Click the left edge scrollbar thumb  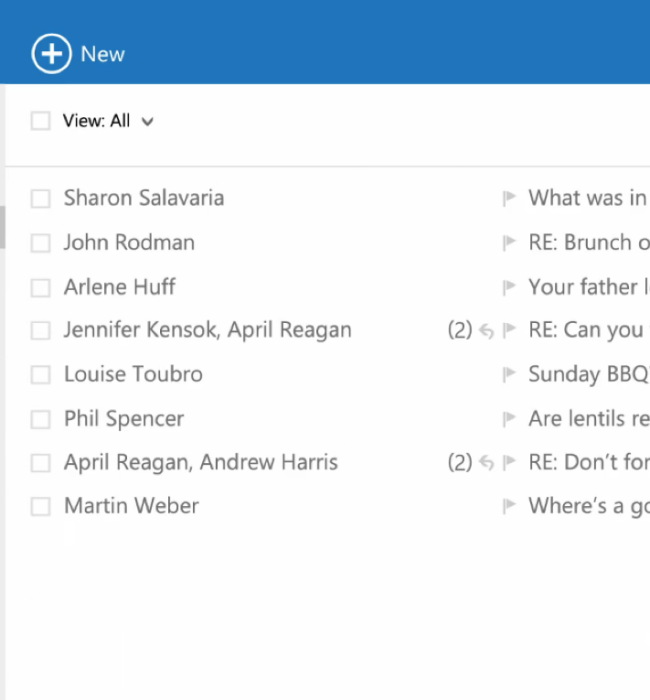tap(3, 227)
